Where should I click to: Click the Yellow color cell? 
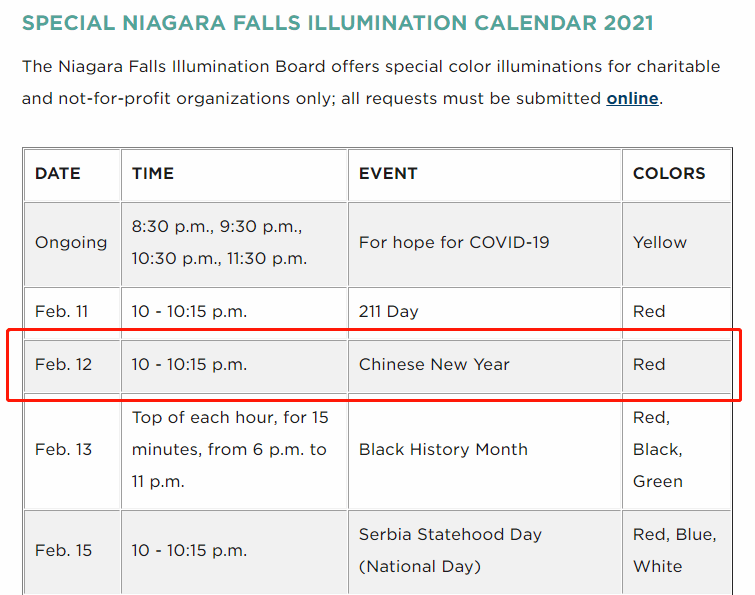[x=660, y=242]
